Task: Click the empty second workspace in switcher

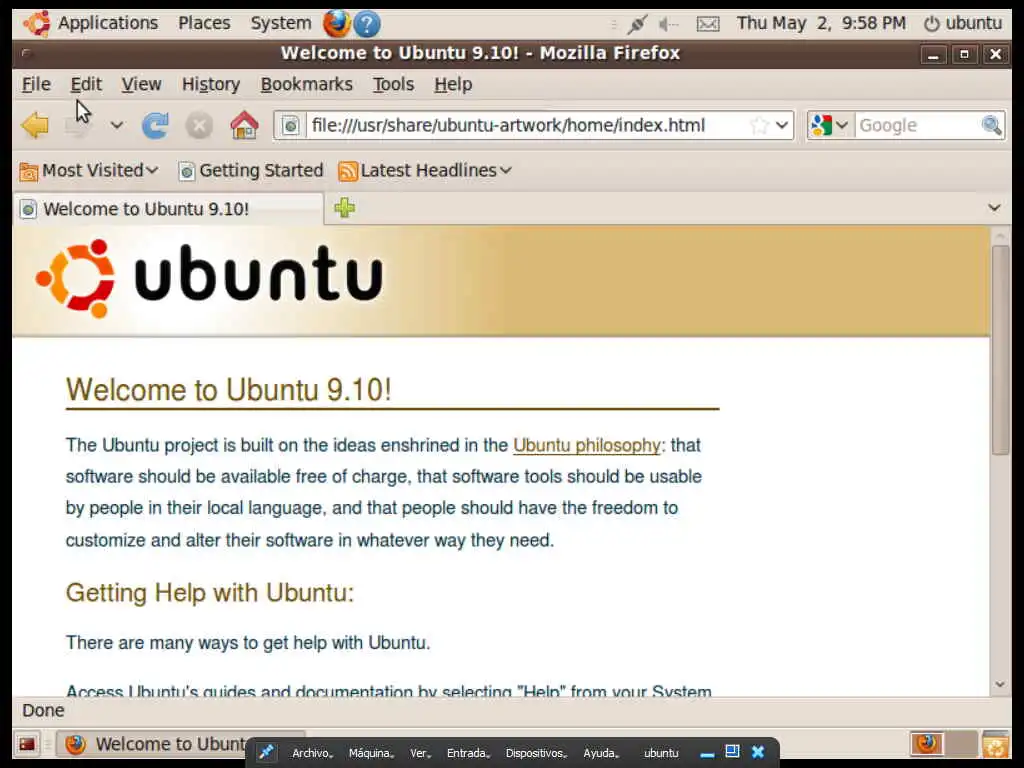Action: [961, 743]
